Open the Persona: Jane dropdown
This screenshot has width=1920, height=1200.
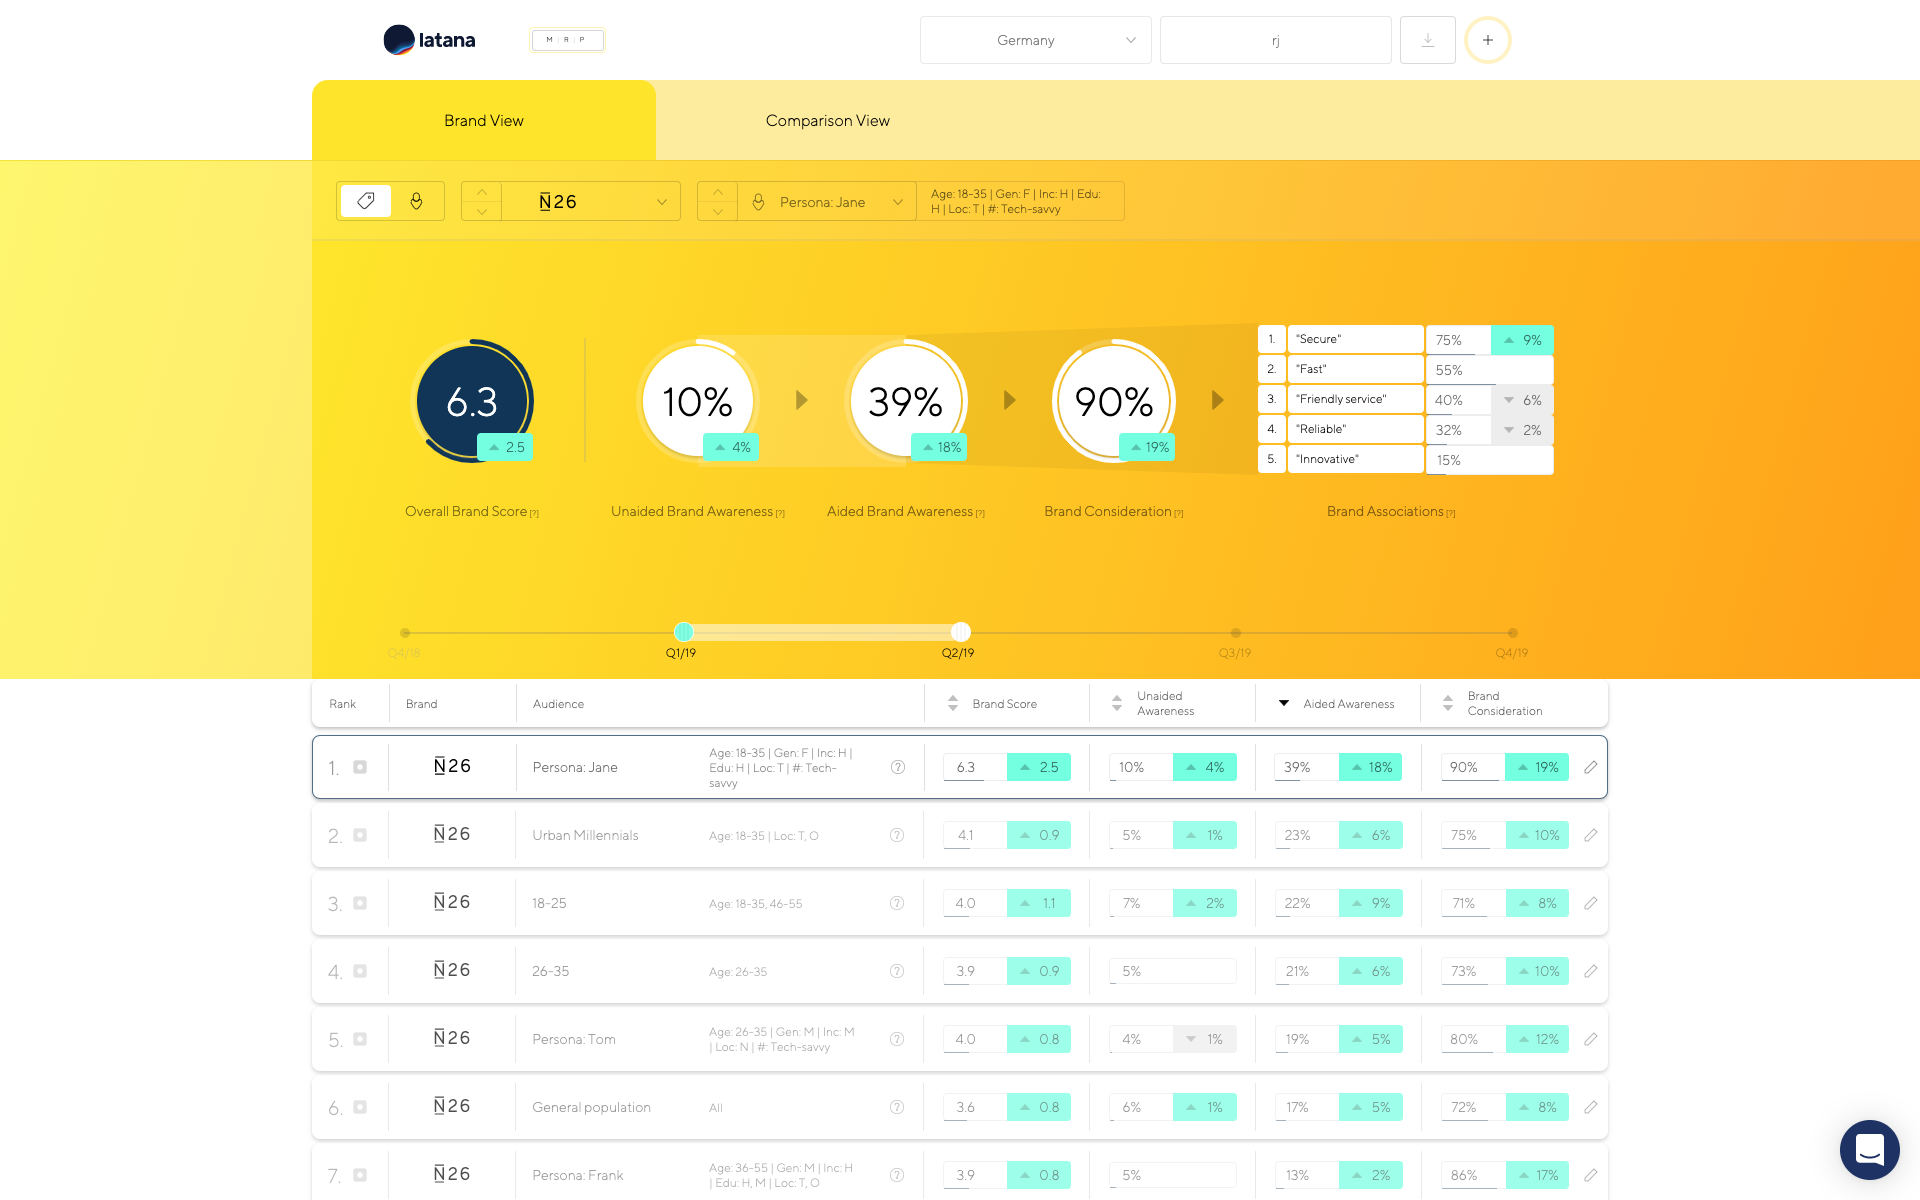[826, 201]
